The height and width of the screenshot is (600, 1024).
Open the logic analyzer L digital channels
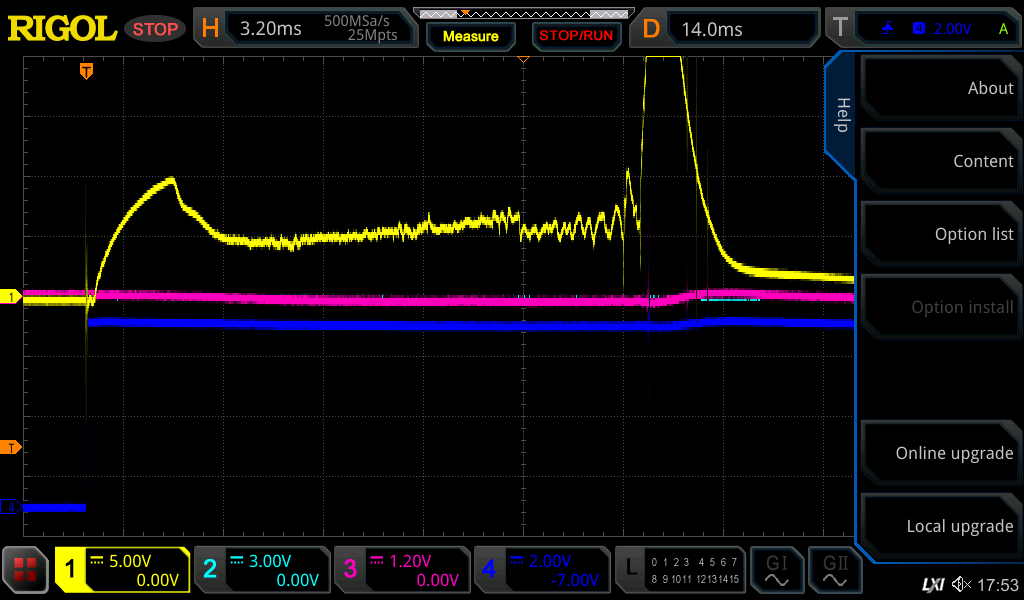point(681,570)
